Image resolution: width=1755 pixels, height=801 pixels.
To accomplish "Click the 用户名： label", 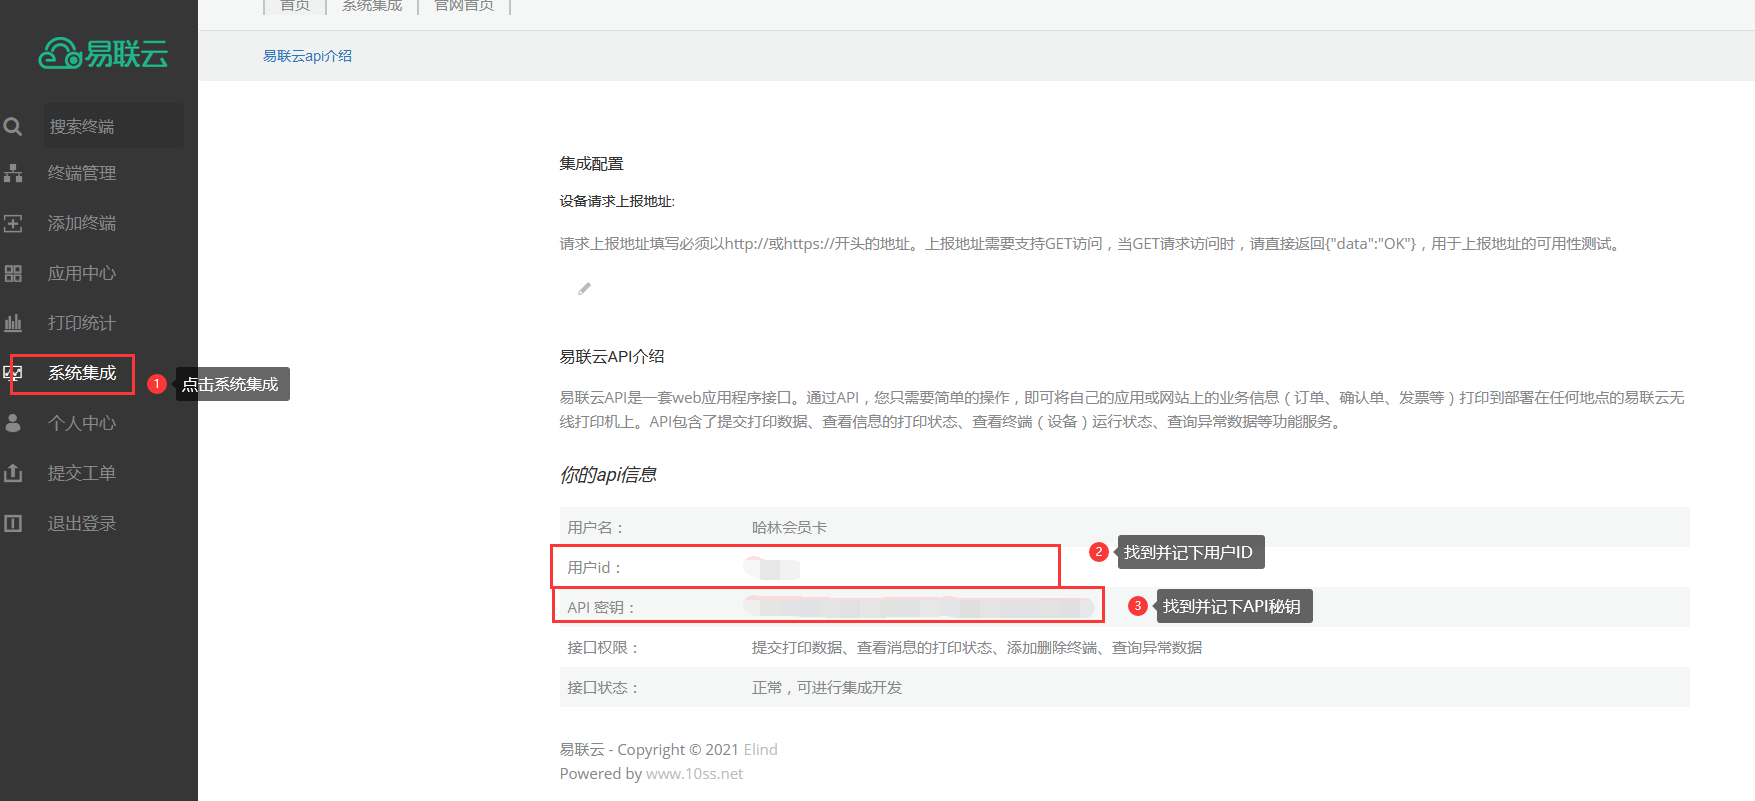I will [x=596, y=527].
